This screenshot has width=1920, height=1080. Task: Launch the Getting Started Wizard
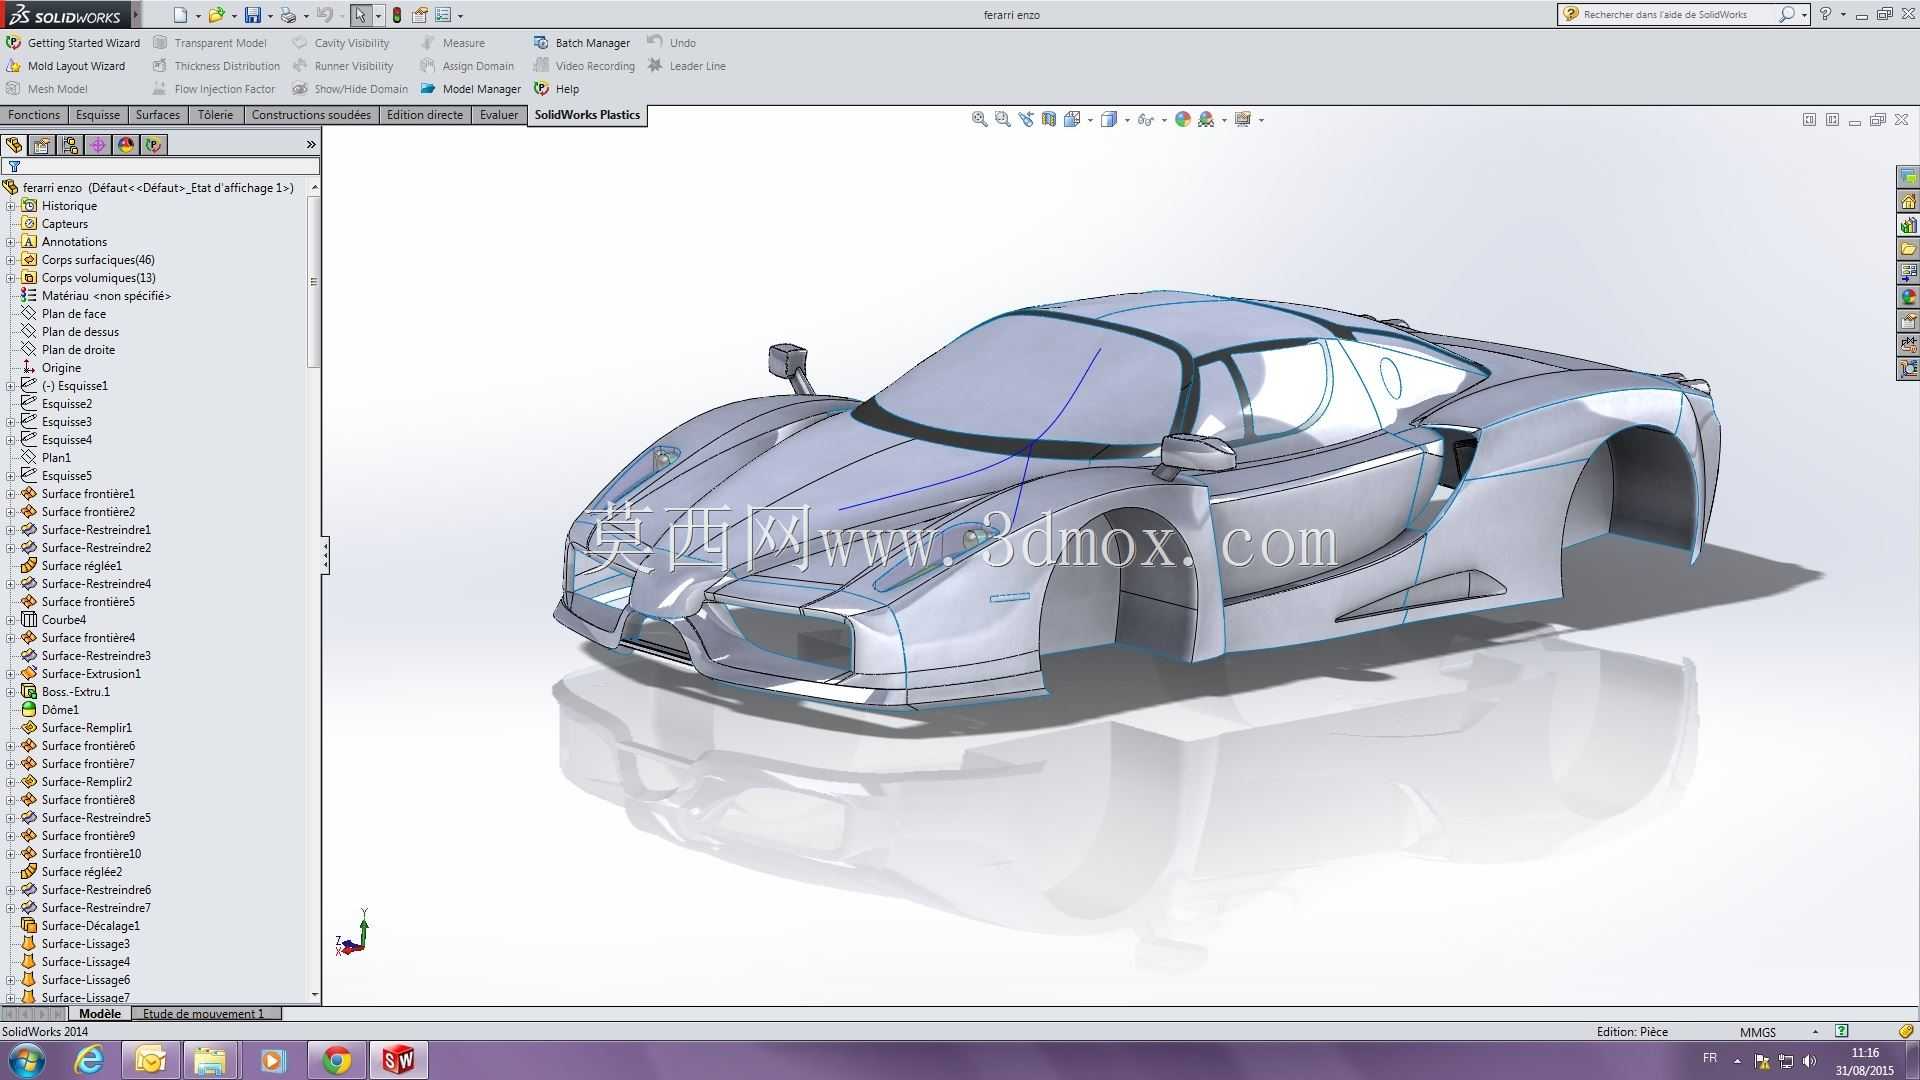[x=73, y=43]
